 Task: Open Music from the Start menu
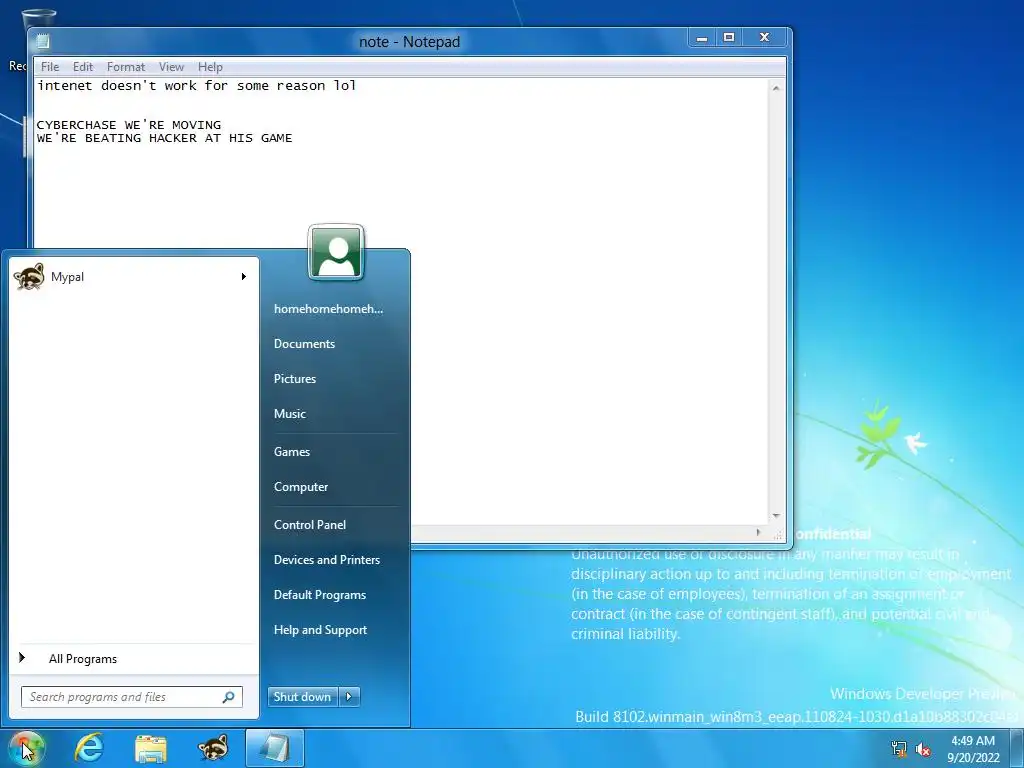pyautogui.click(x=289, y=414)
